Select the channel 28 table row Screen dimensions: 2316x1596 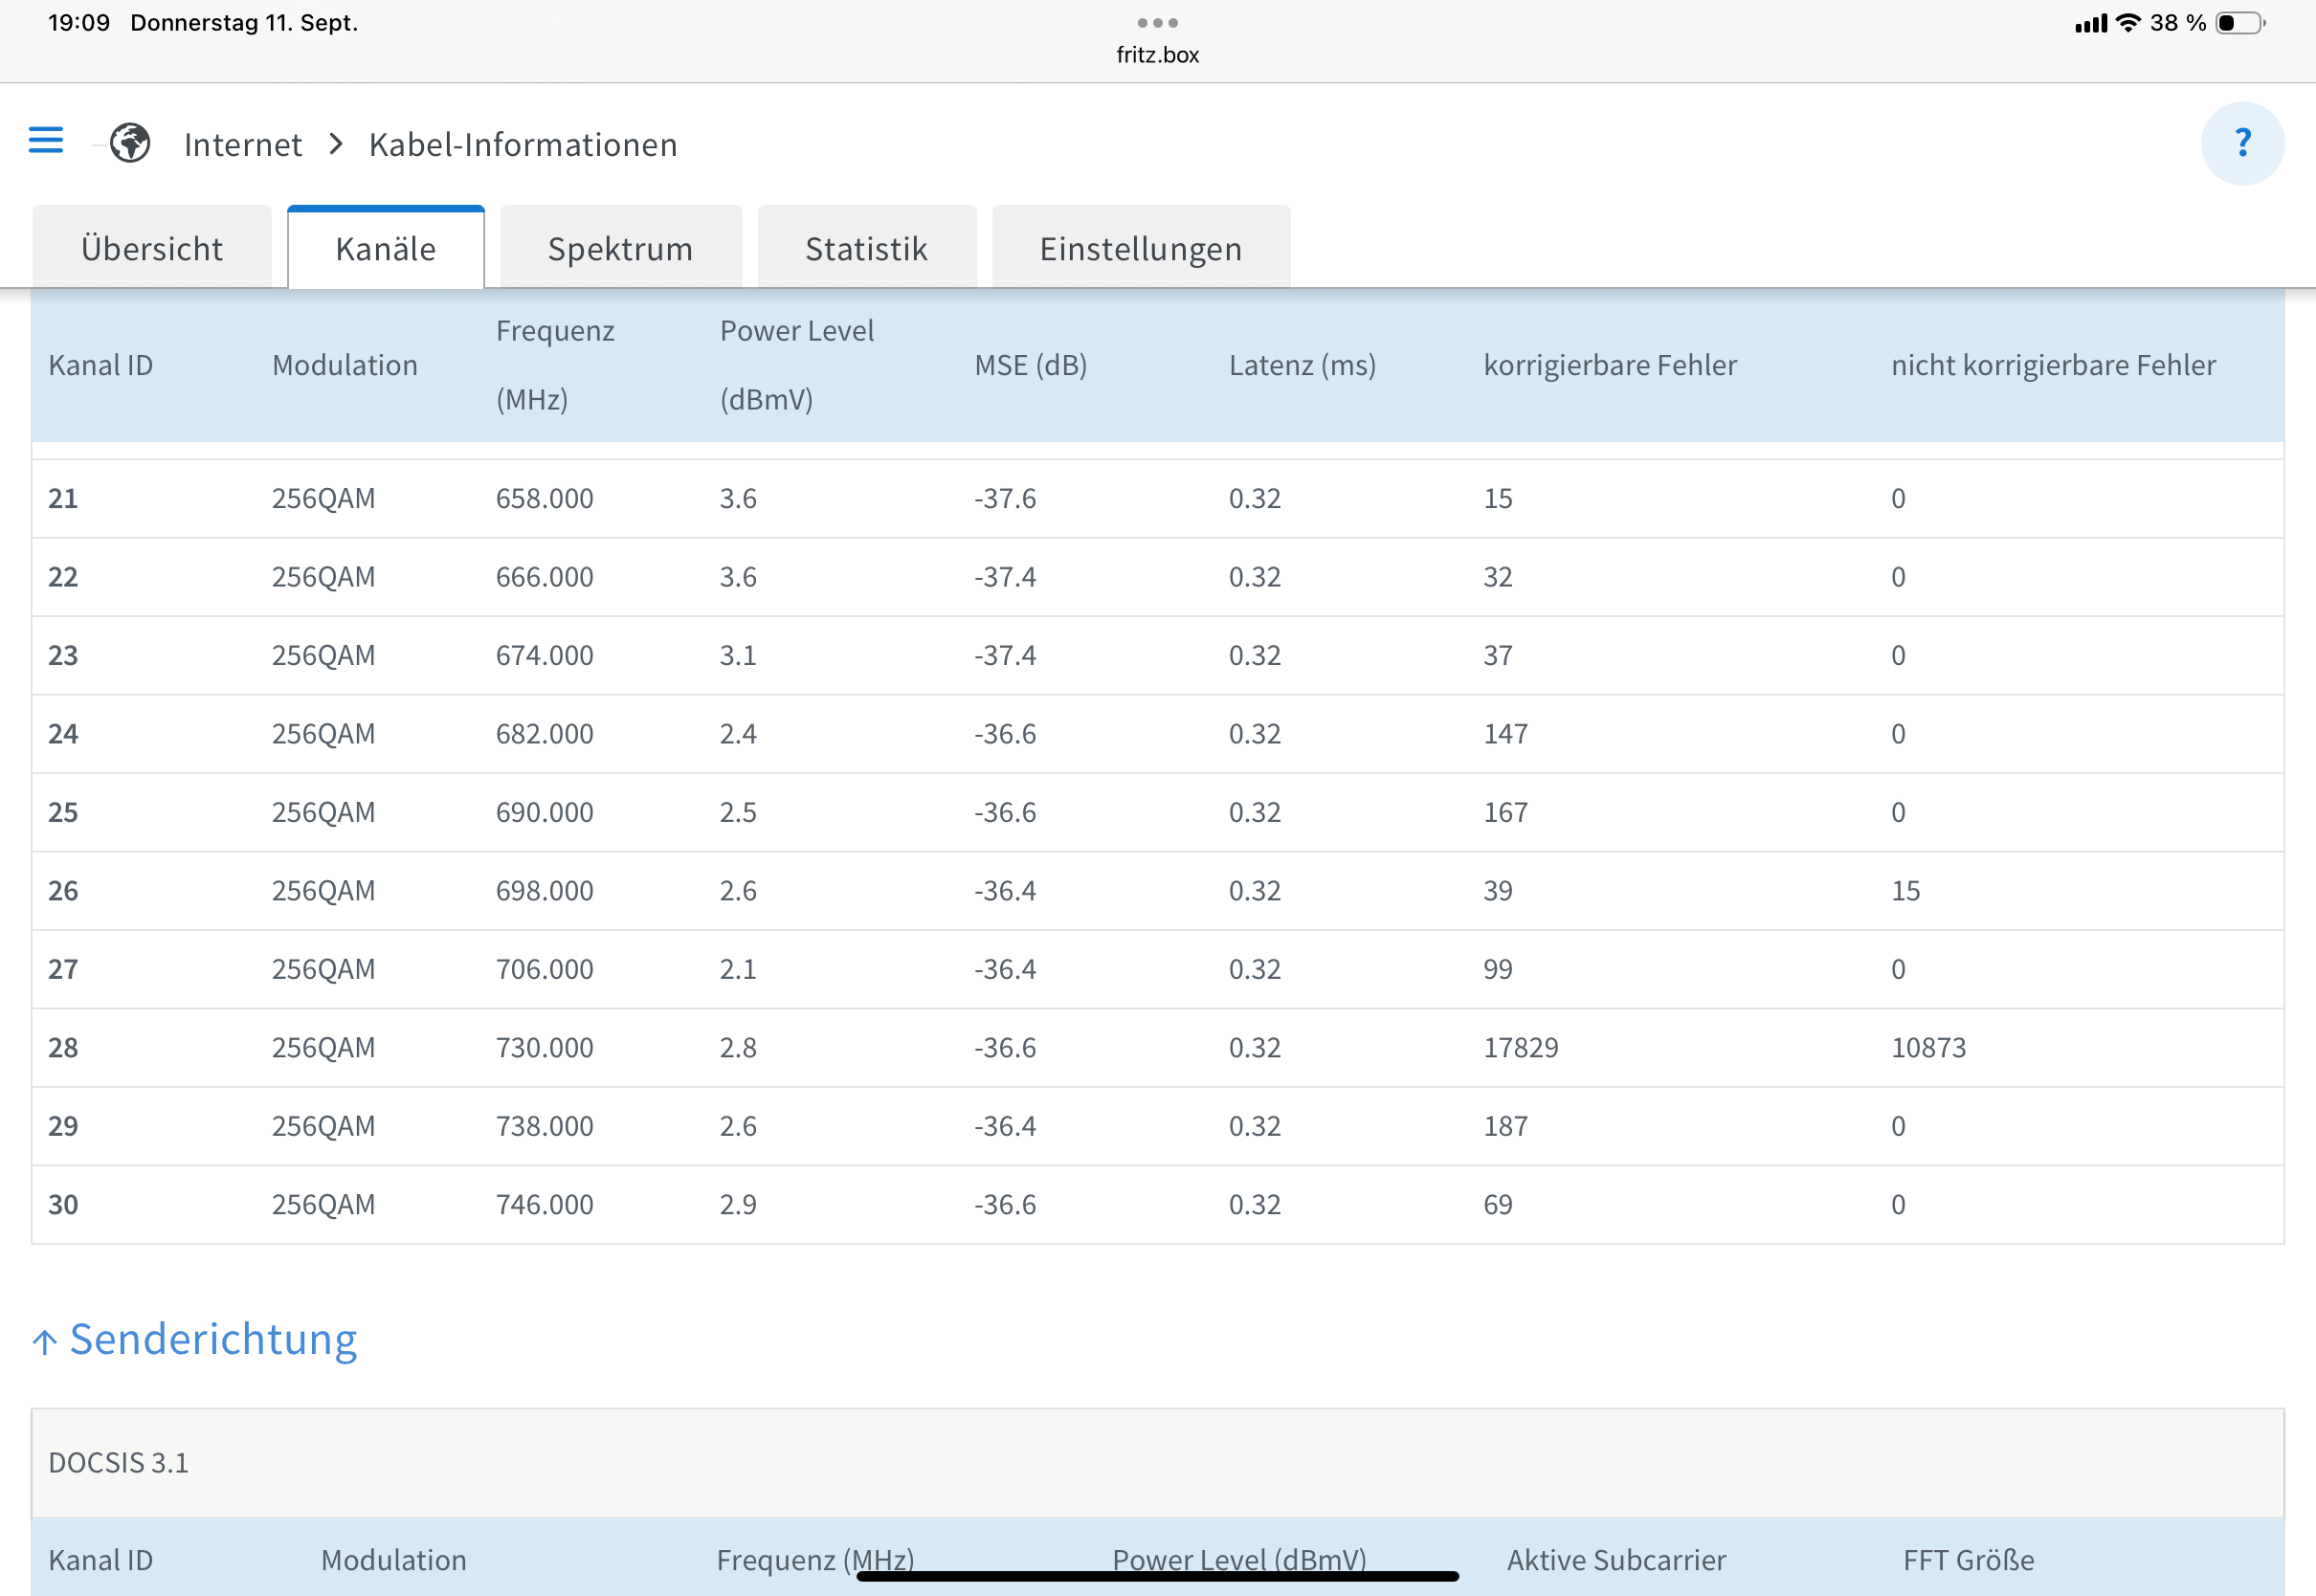pos(1157,1047)
